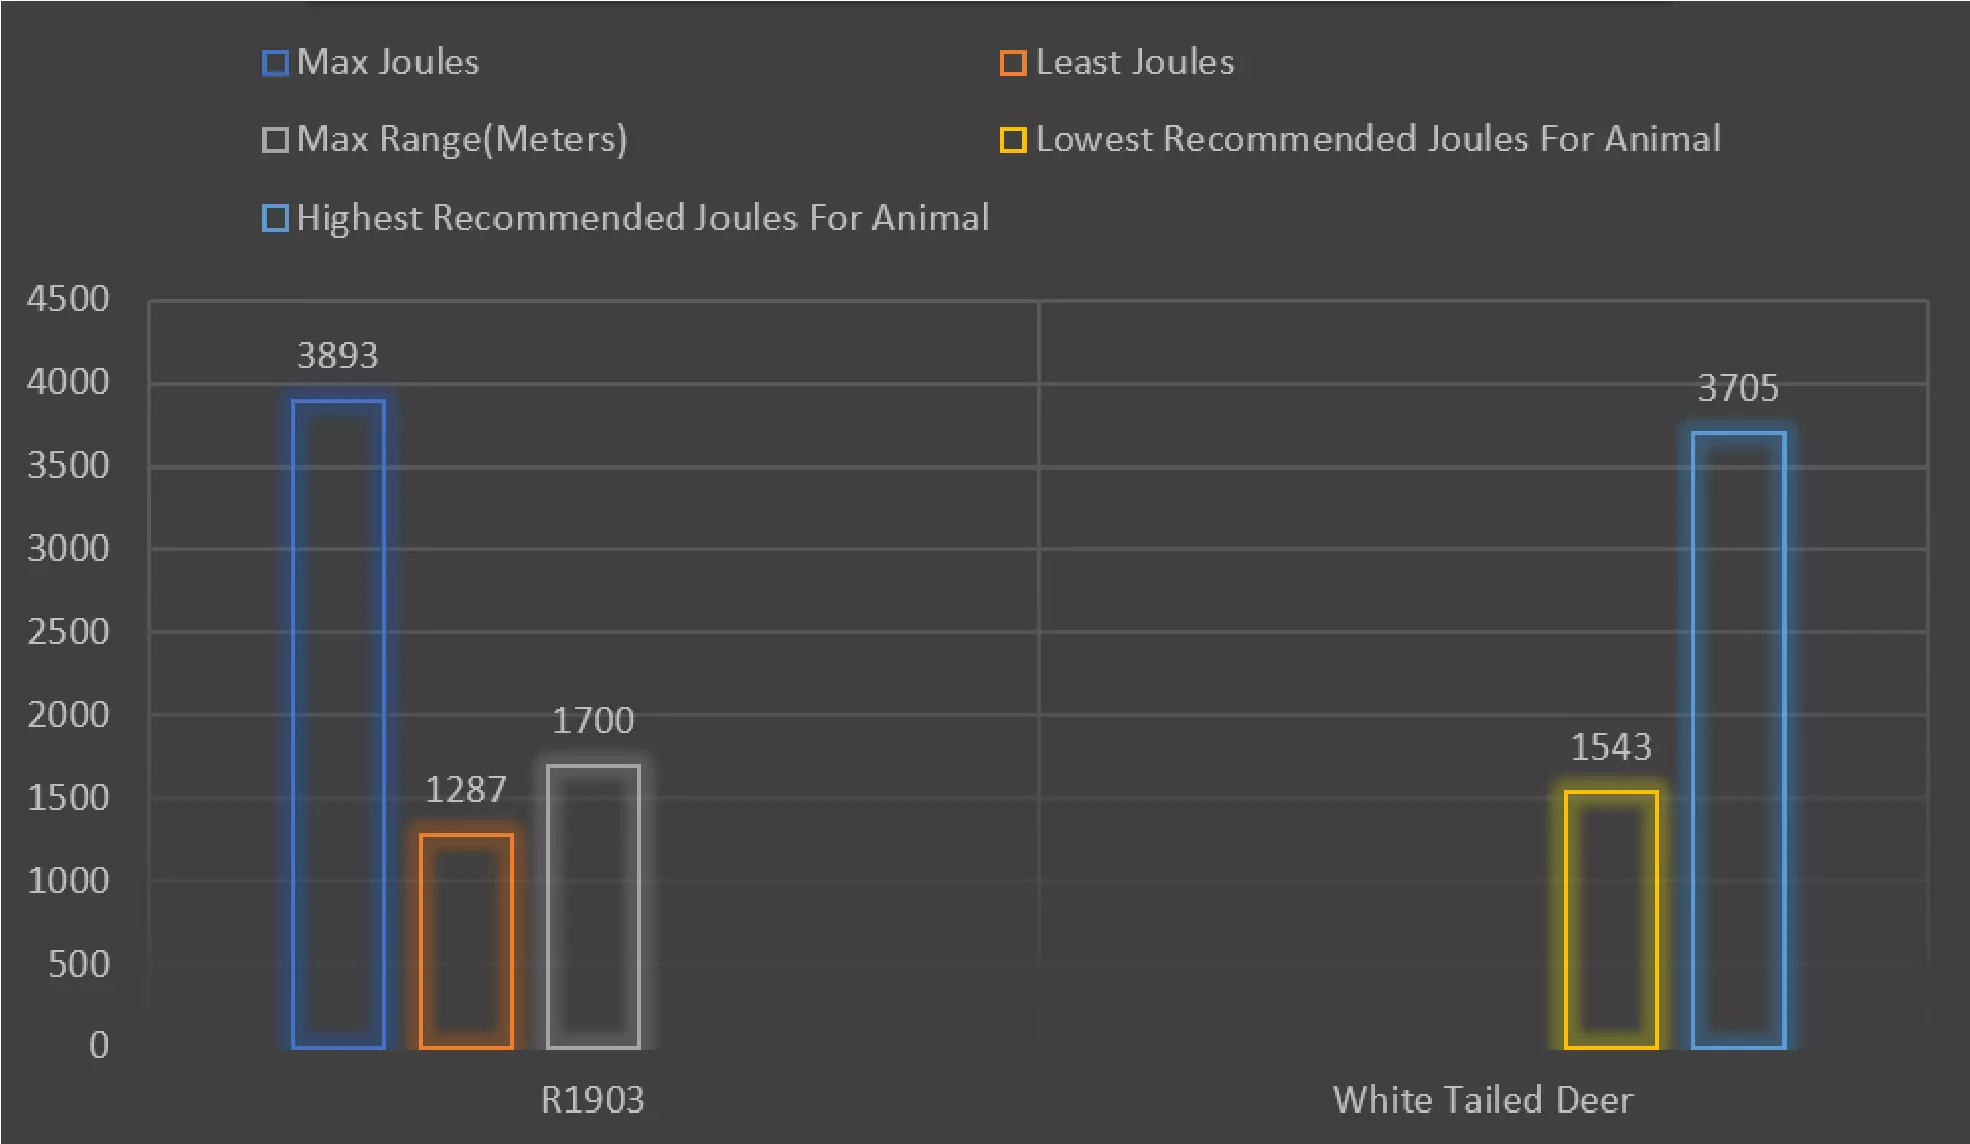Viewport: 1970px width, 1144px height.
Task: Click the Max Range(Meters) legend swatch
Action: point(275,140)
